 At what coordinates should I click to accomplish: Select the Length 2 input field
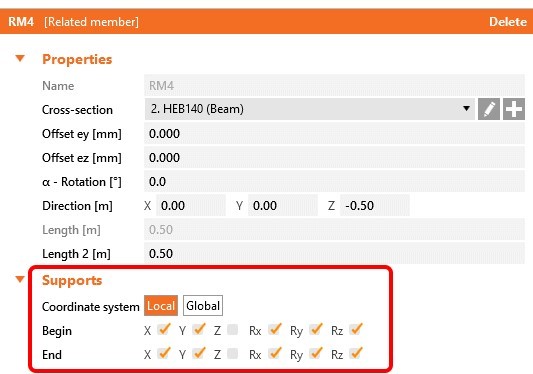[x=334, y=254]
